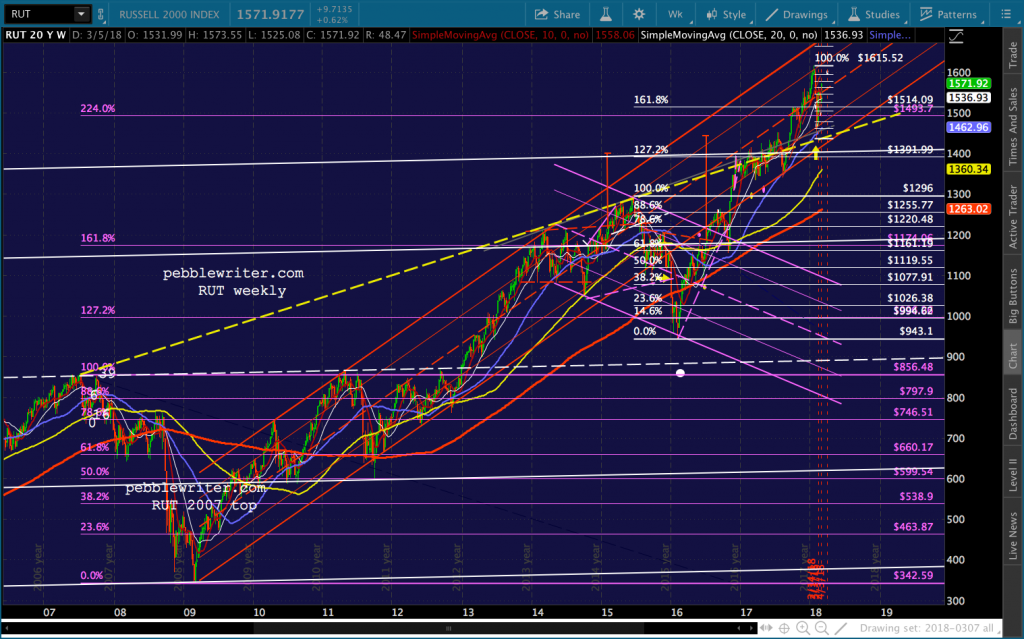Screen dimensions: 1024x639
Task: Open the Dashboard sidebar tab
Action: pos(1013,412)
